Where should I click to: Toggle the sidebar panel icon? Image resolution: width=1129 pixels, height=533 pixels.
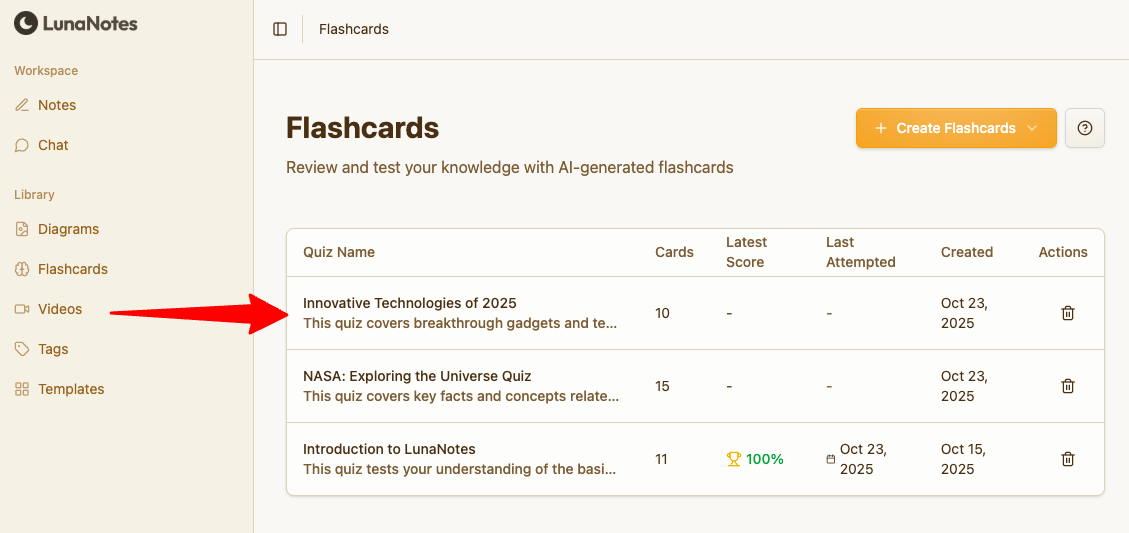click(x=280, y=29)
